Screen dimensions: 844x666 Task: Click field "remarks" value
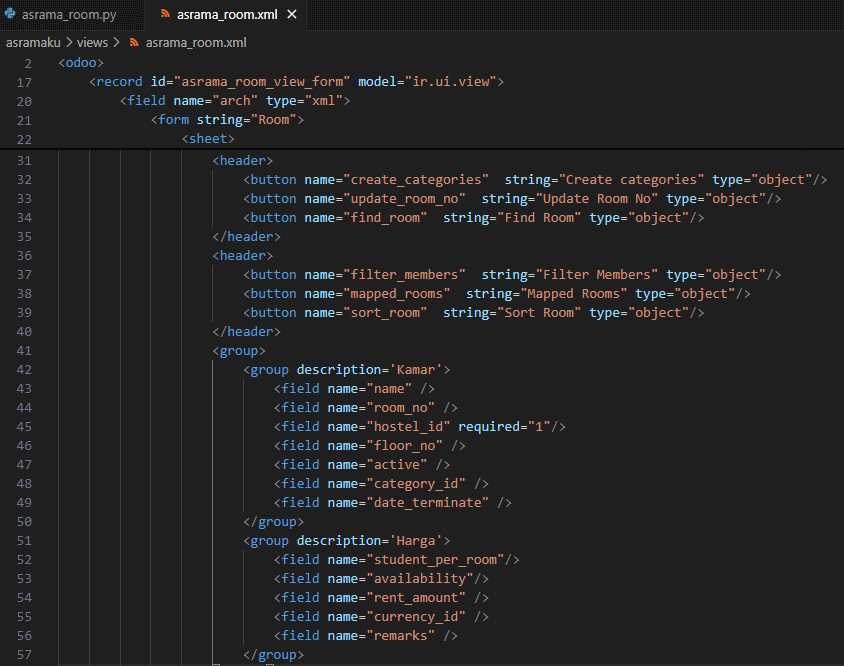tap(400, 636)
